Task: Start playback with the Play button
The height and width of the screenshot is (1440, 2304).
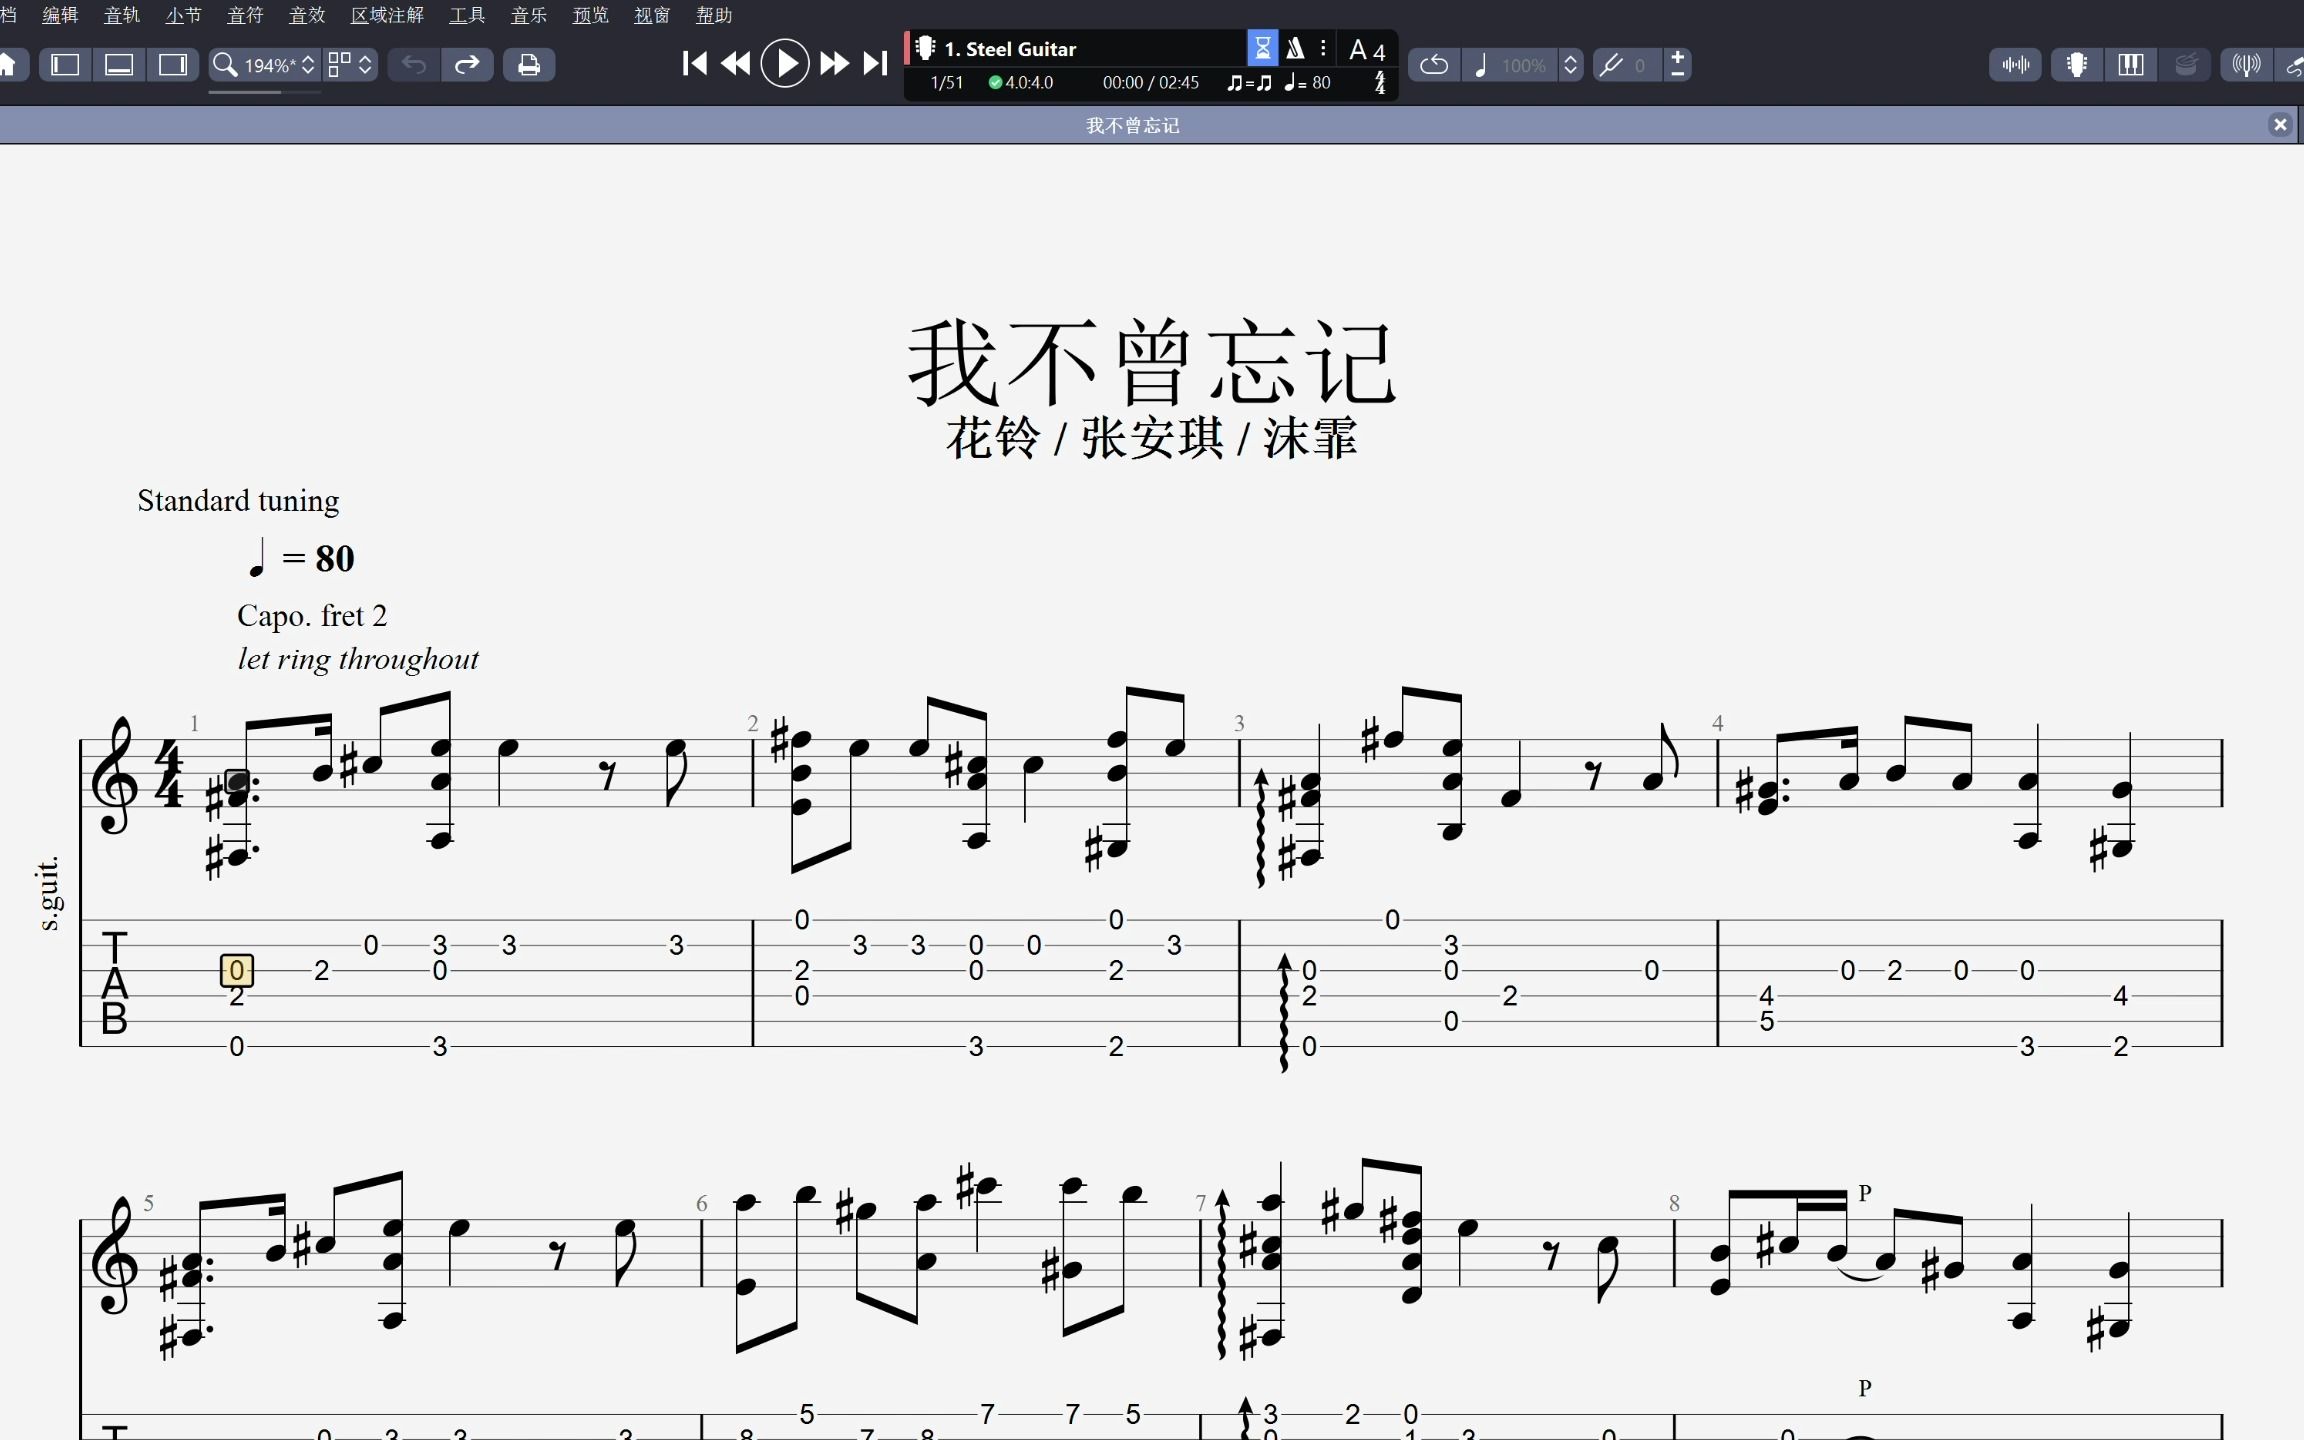Action: pos(785,64)
